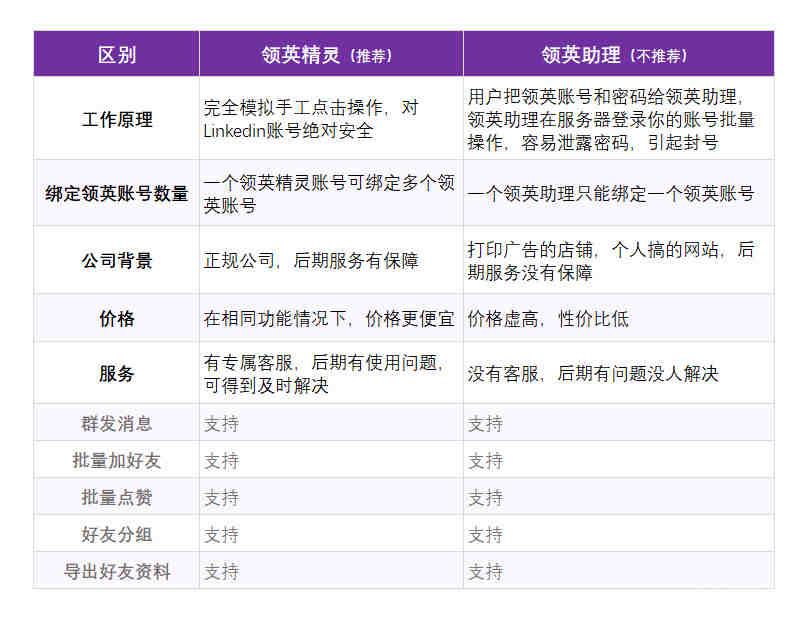The width and height of the screenshot is (806, 617).
Task: Select the 导出好友资料 row label
Action: (117, 571)
